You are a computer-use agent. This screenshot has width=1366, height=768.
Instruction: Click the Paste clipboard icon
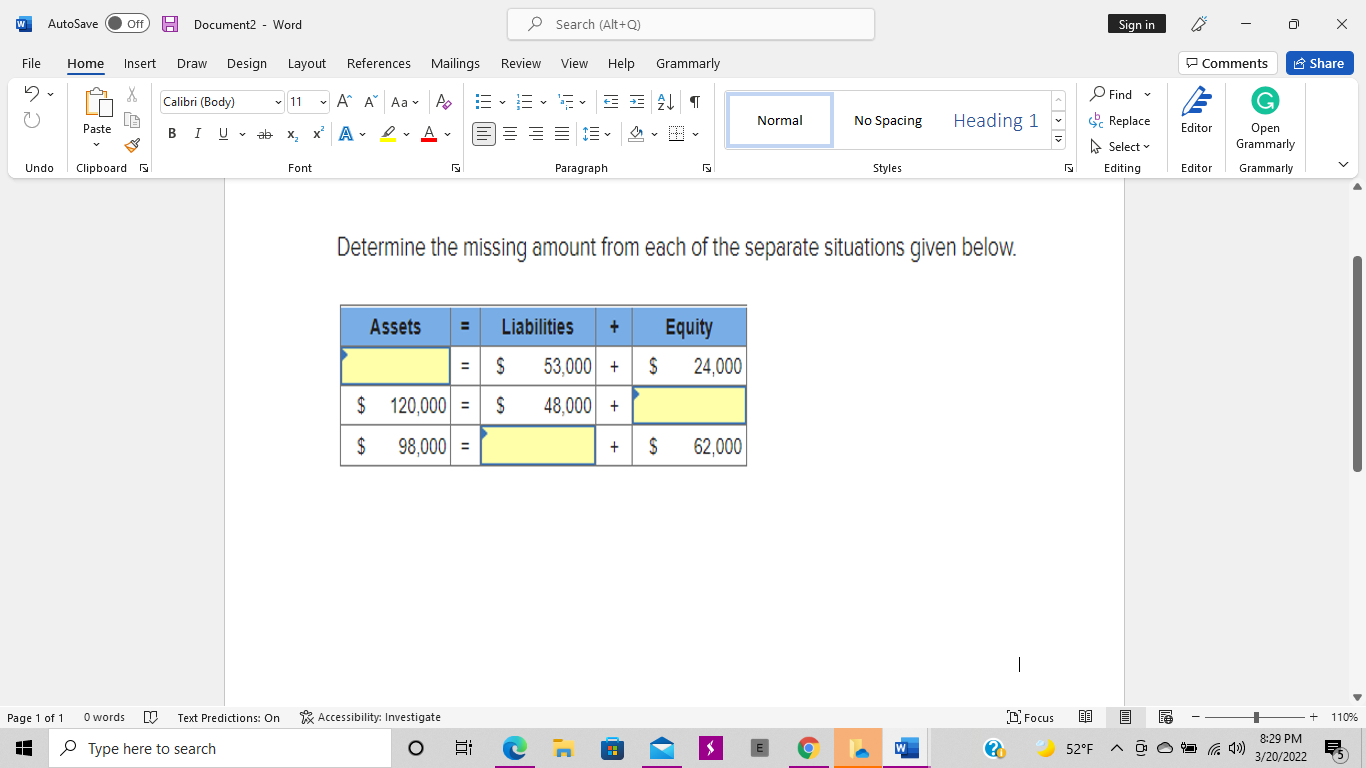pos(97,104)
